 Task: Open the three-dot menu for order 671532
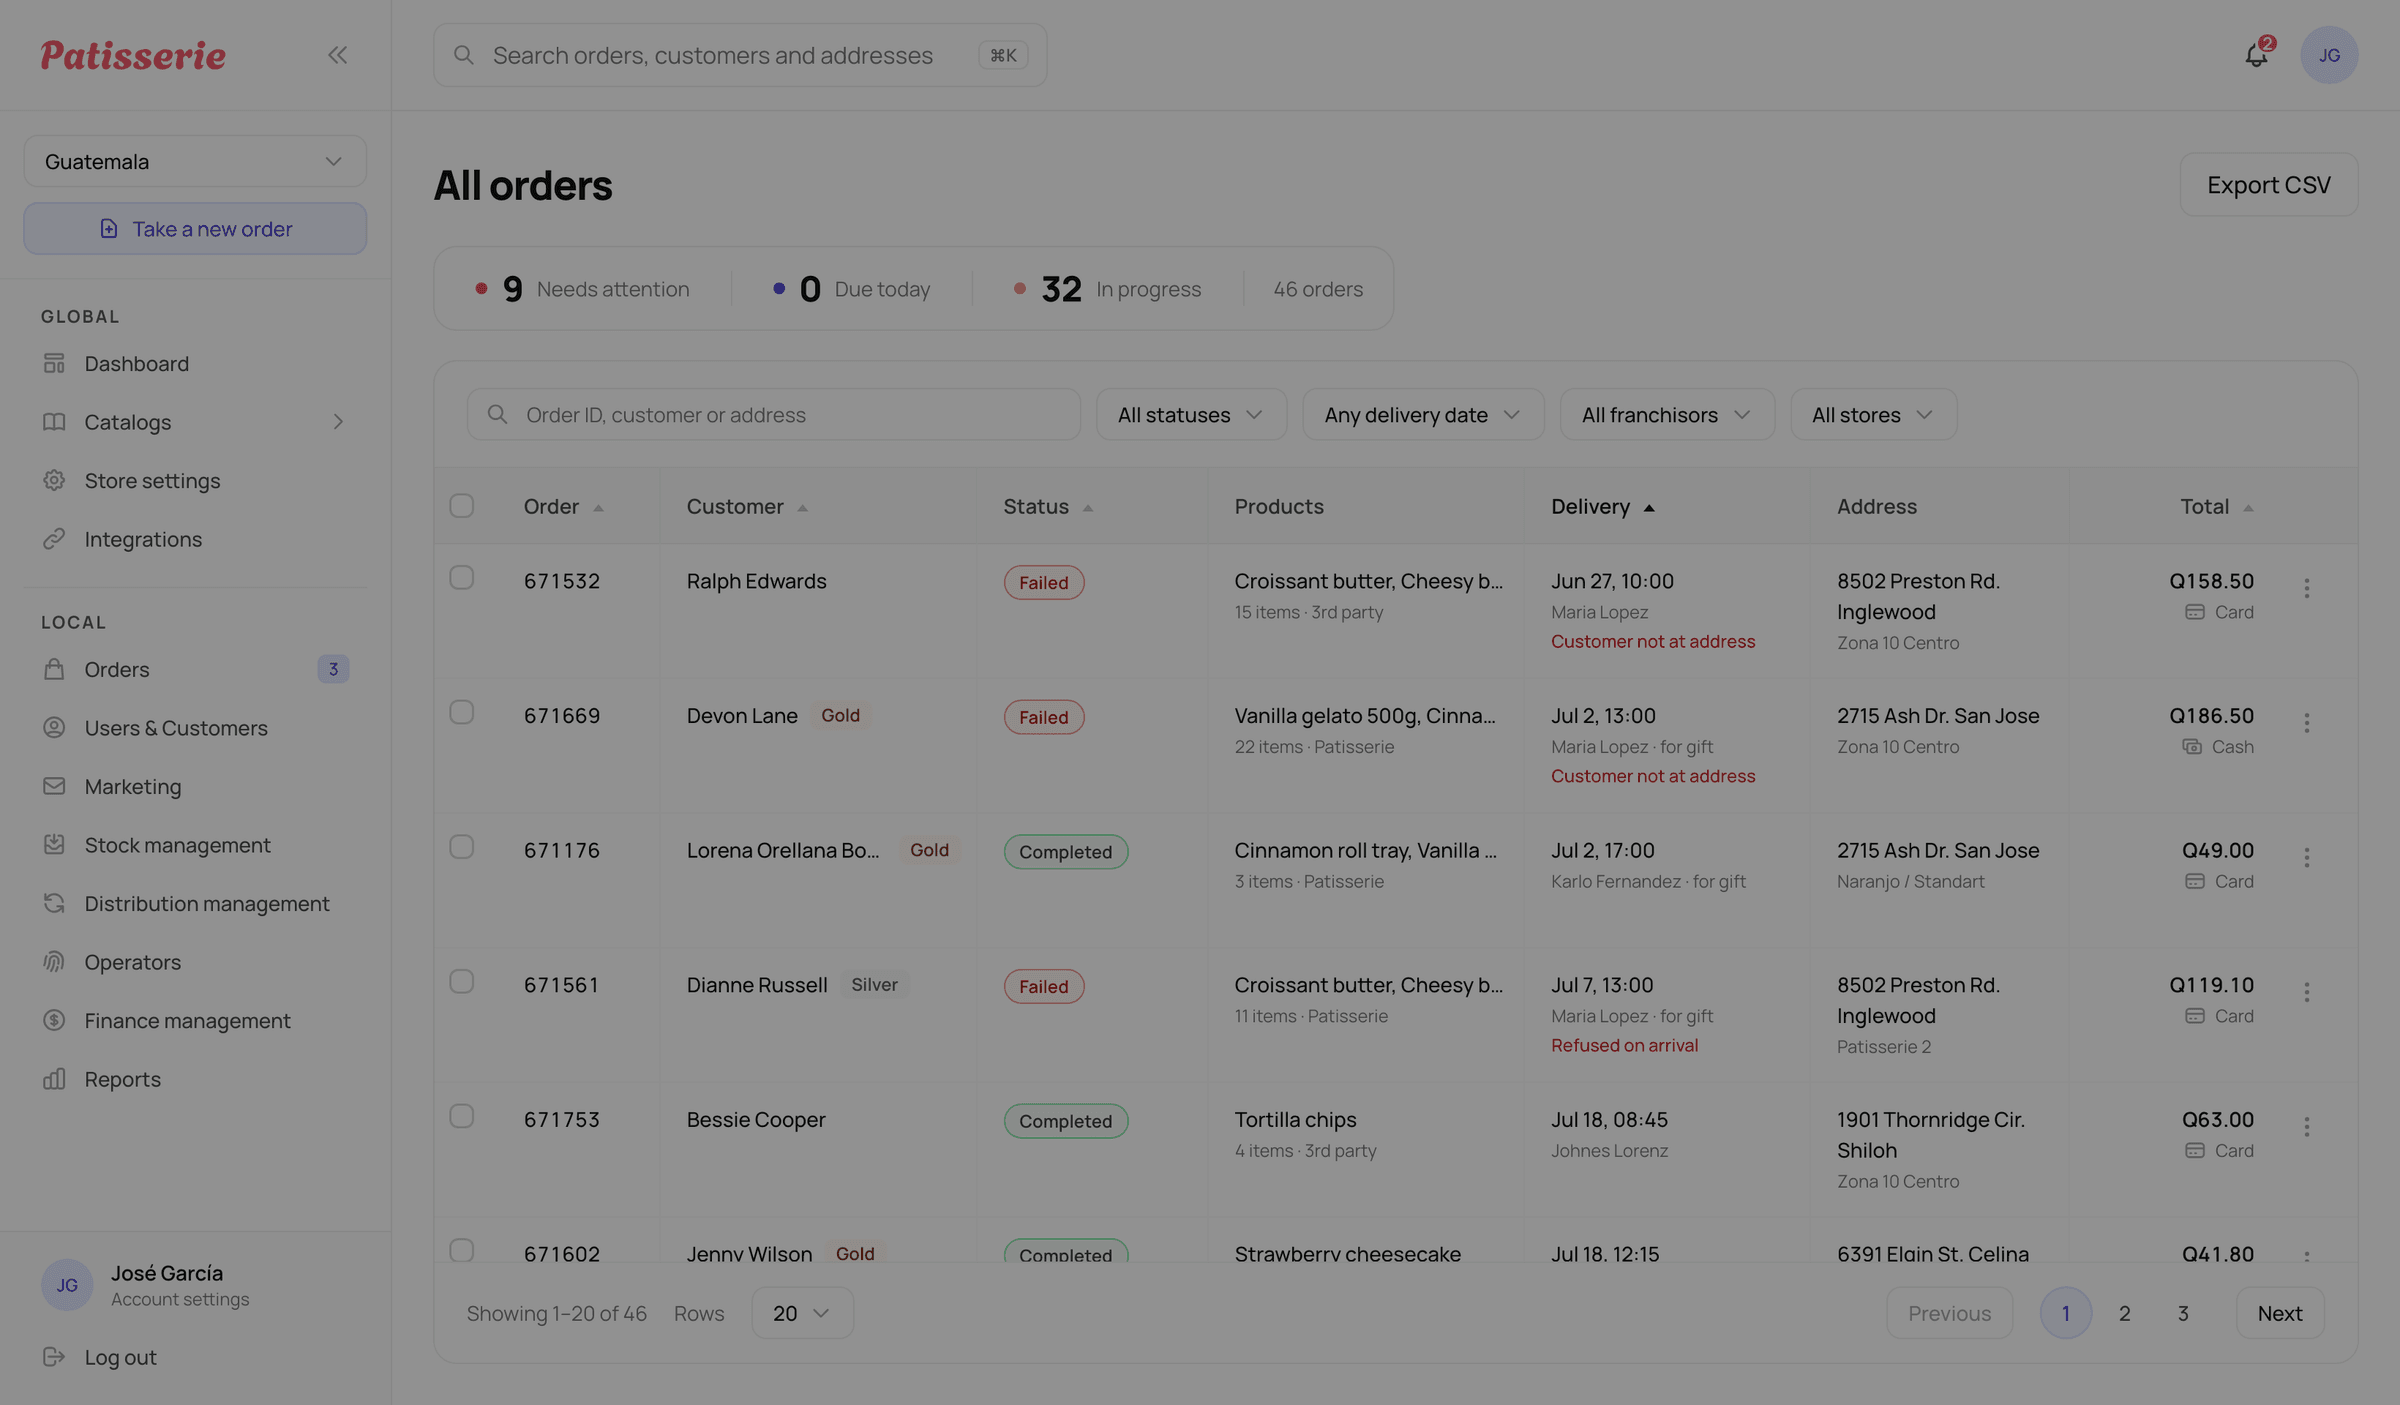click(2307, 588)
